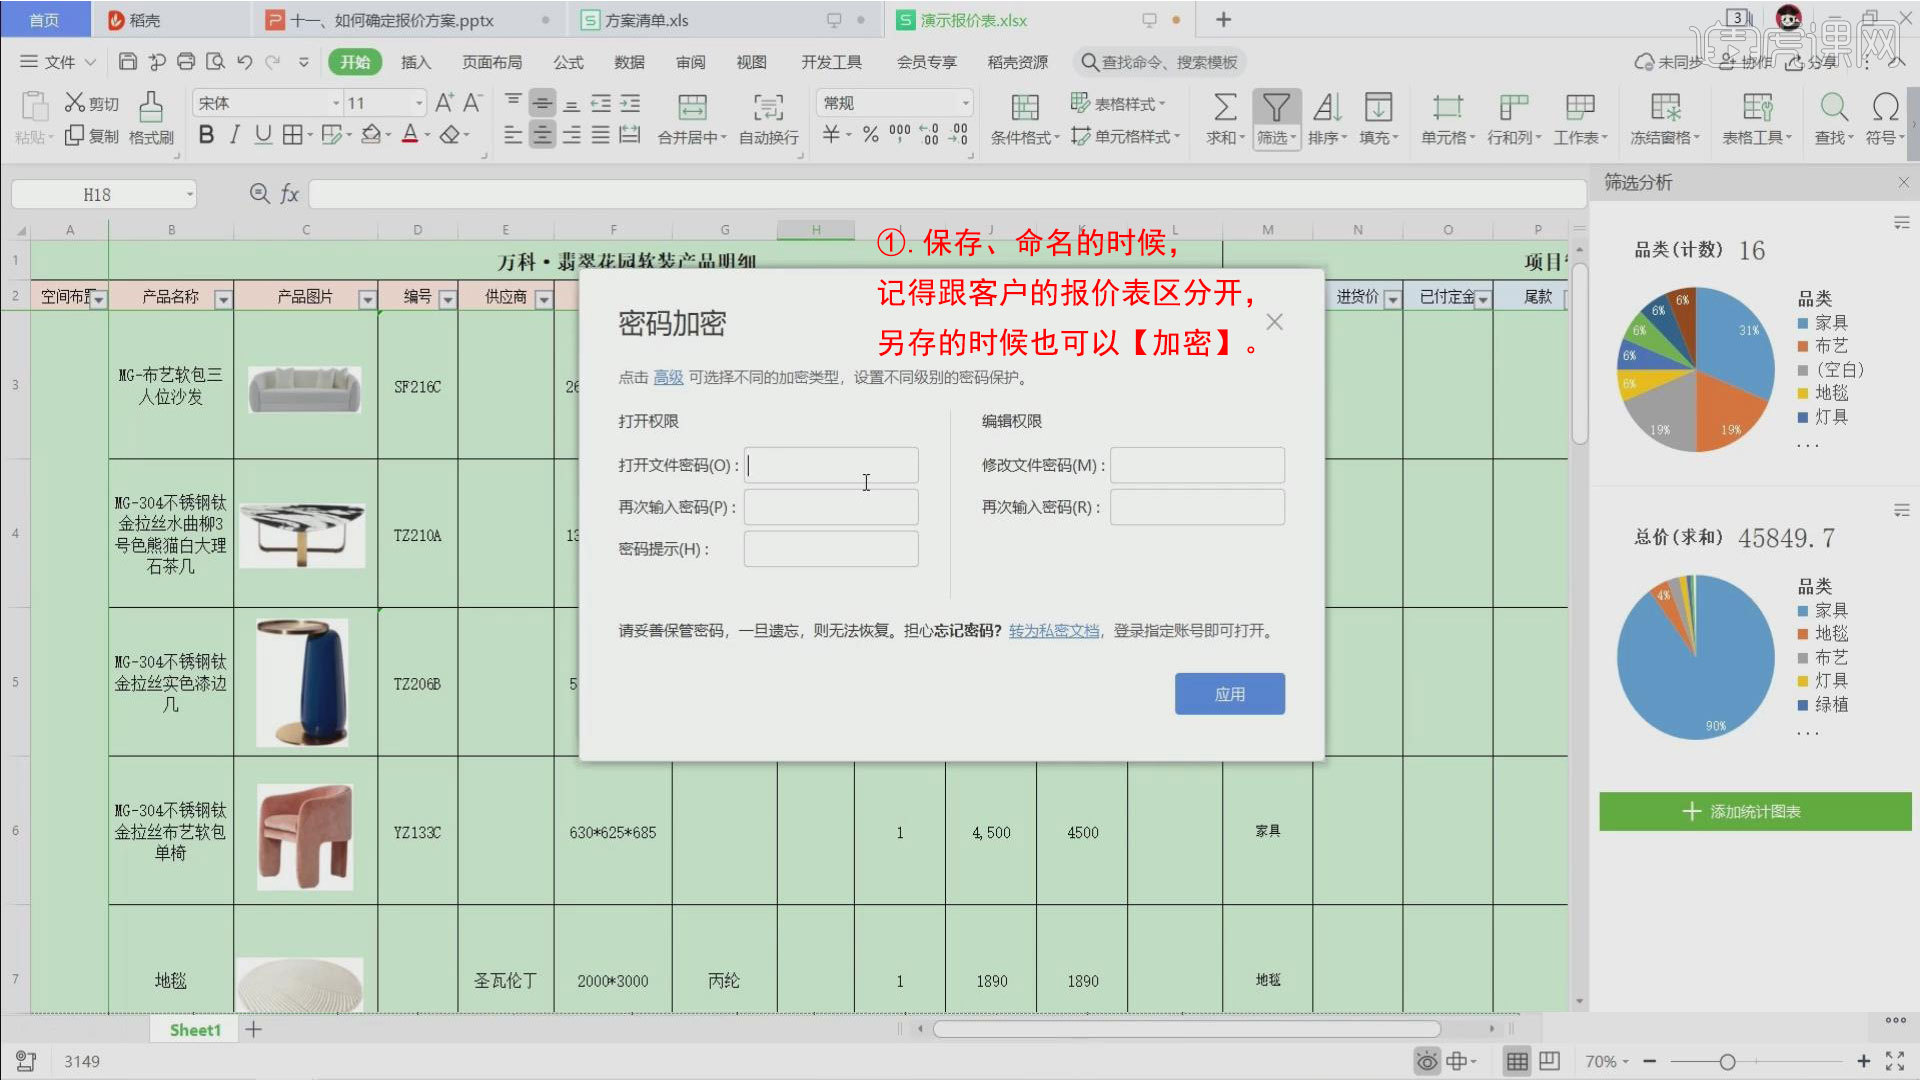This screenshot has width=1920, height=1080.
Task: Open filter dropdown for 编号 column
Action: pyautogui.click(x=447, y=299)
